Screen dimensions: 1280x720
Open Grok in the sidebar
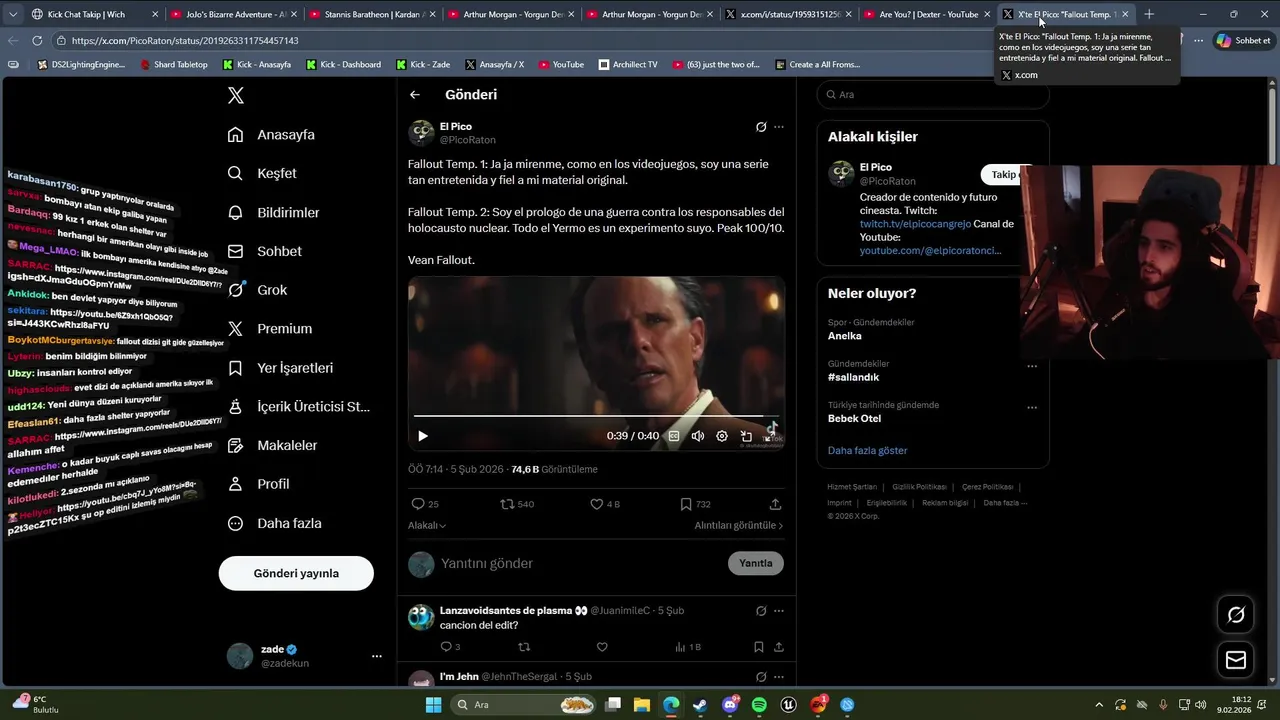pyautogui.click(x=257, y=290)
